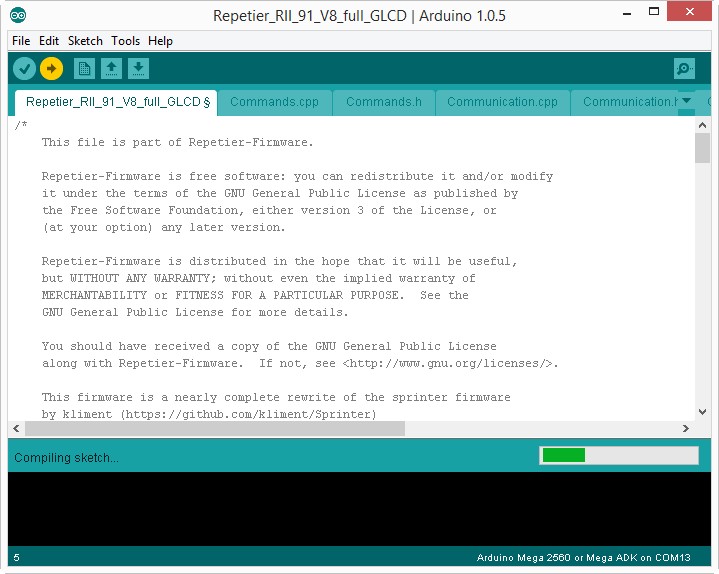Switch to the Commands.h tab
The image size is (719, 574).
point(384,102)
